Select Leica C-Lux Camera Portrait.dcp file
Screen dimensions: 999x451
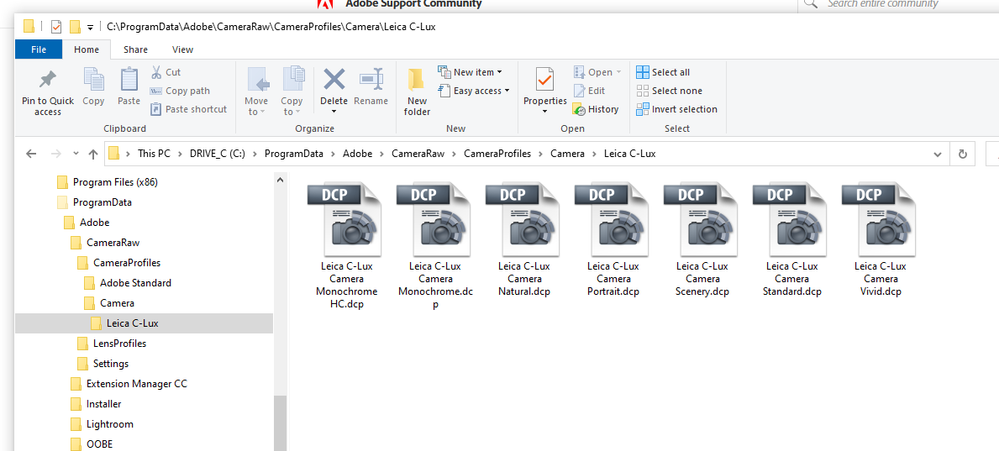point(613,240)
